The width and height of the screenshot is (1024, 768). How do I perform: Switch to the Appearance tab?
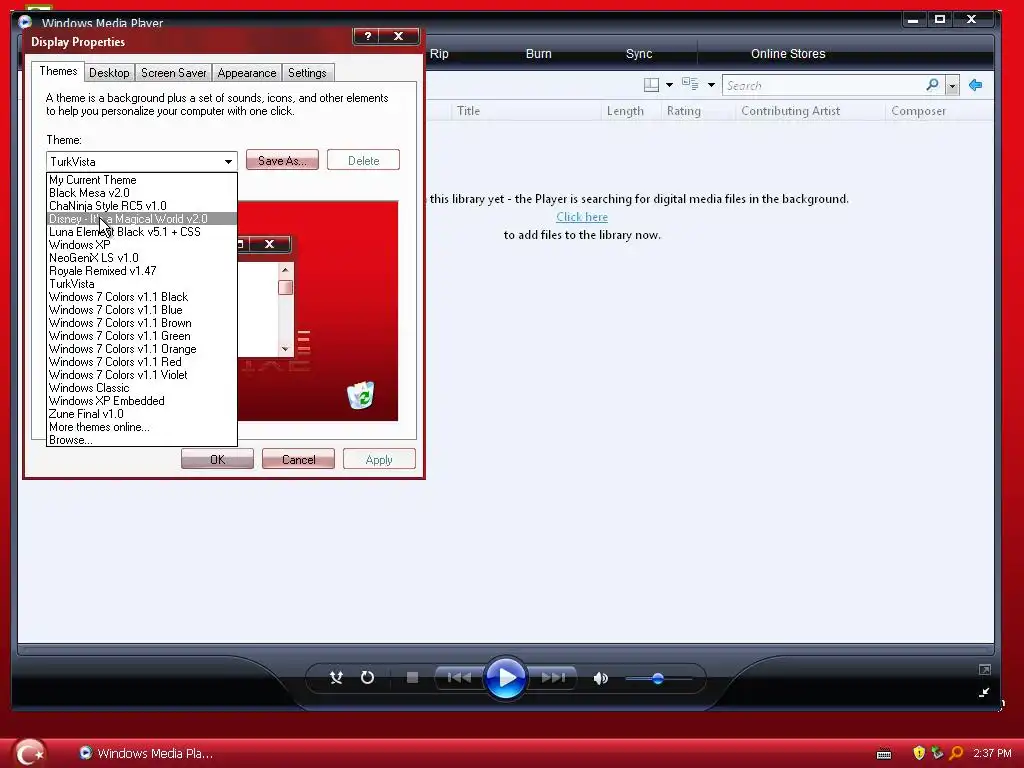pyautogui.click(x=247, y=72)
